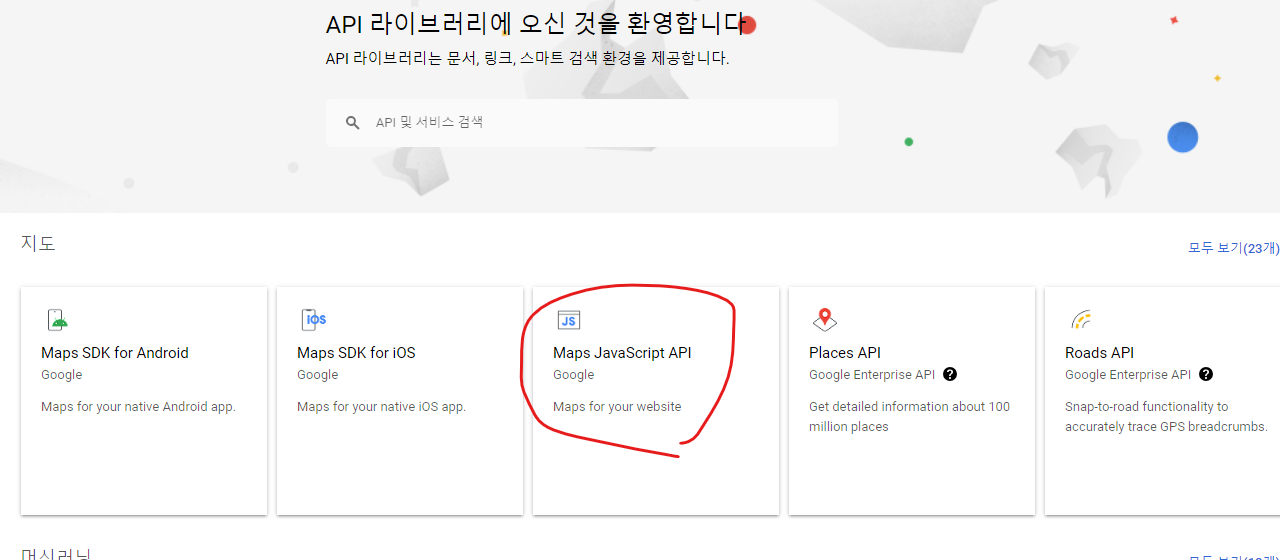Focus the API and services search field
The image size is (1280, 560).
coord(582,122)
